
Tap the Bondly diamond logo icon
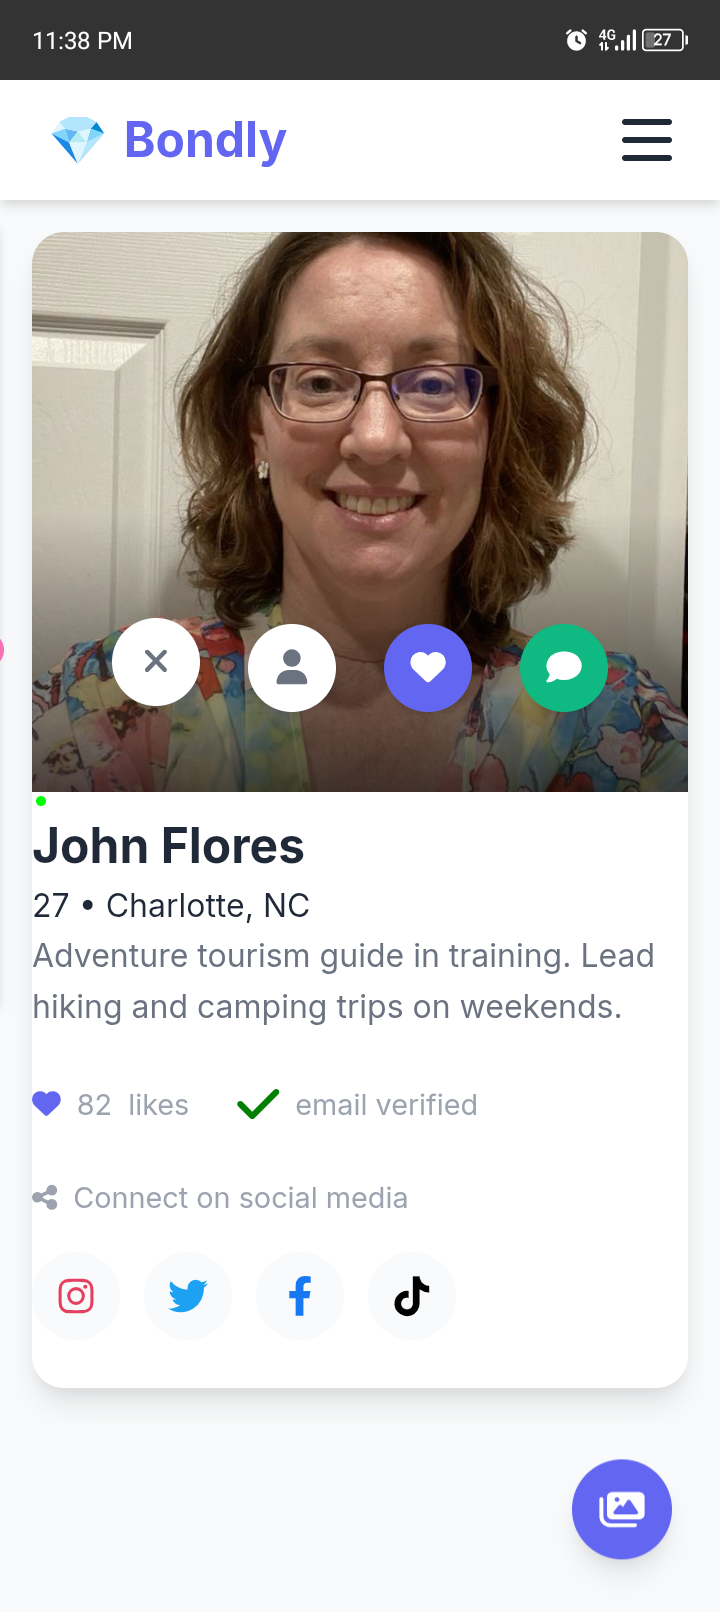78,140
